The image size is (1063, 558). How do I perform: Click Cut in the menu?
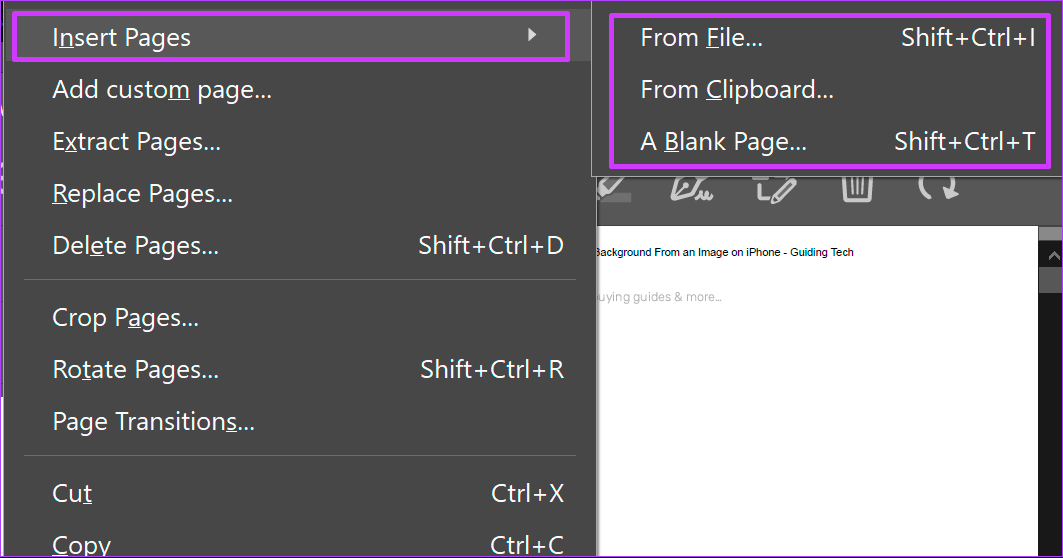72,494
